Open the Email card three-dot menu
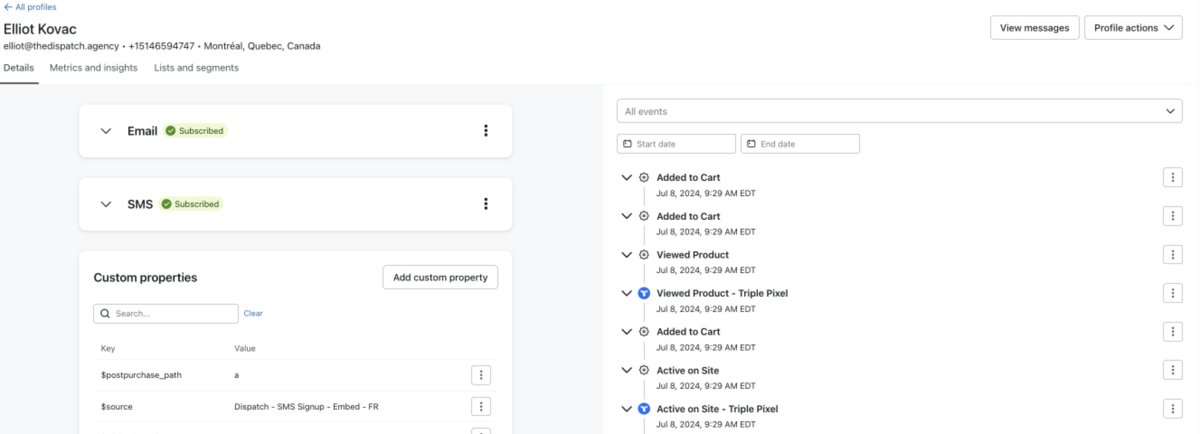The height and width of the screenshot is (434, 1200). (x=486, y=131)
